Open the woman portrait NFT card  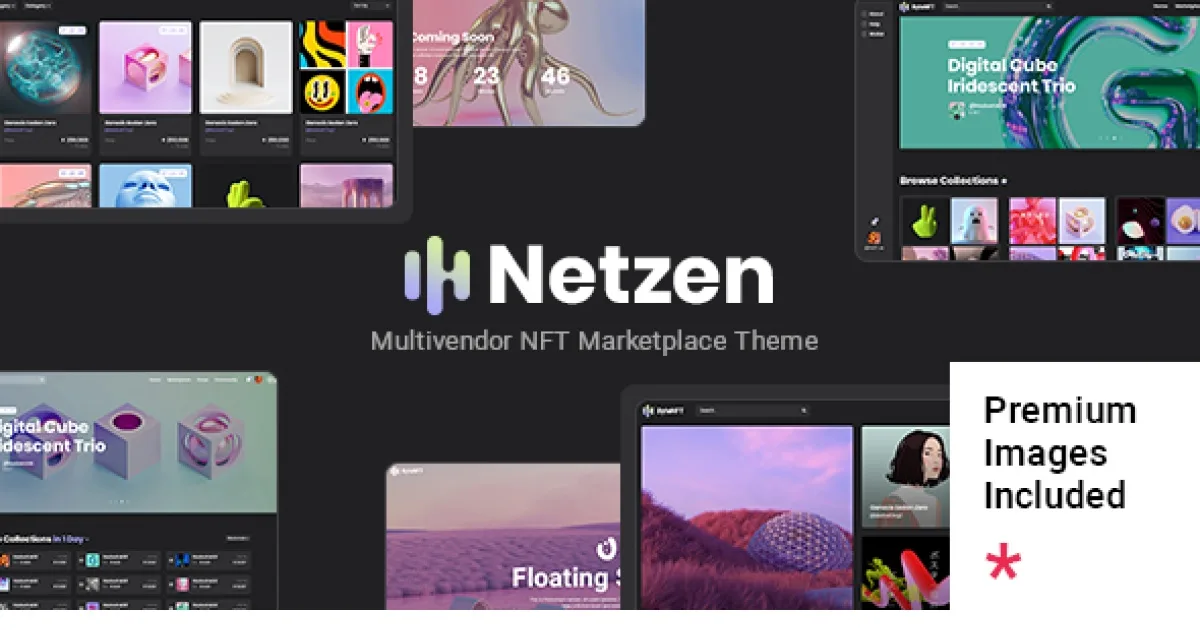[905, 476]
